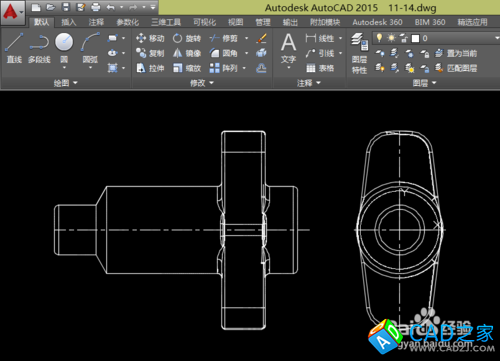Select the Line (直线) drawing tool
The height and width of the screenshot is (361, 500).
pyautogui.click(x=14, y=48)
